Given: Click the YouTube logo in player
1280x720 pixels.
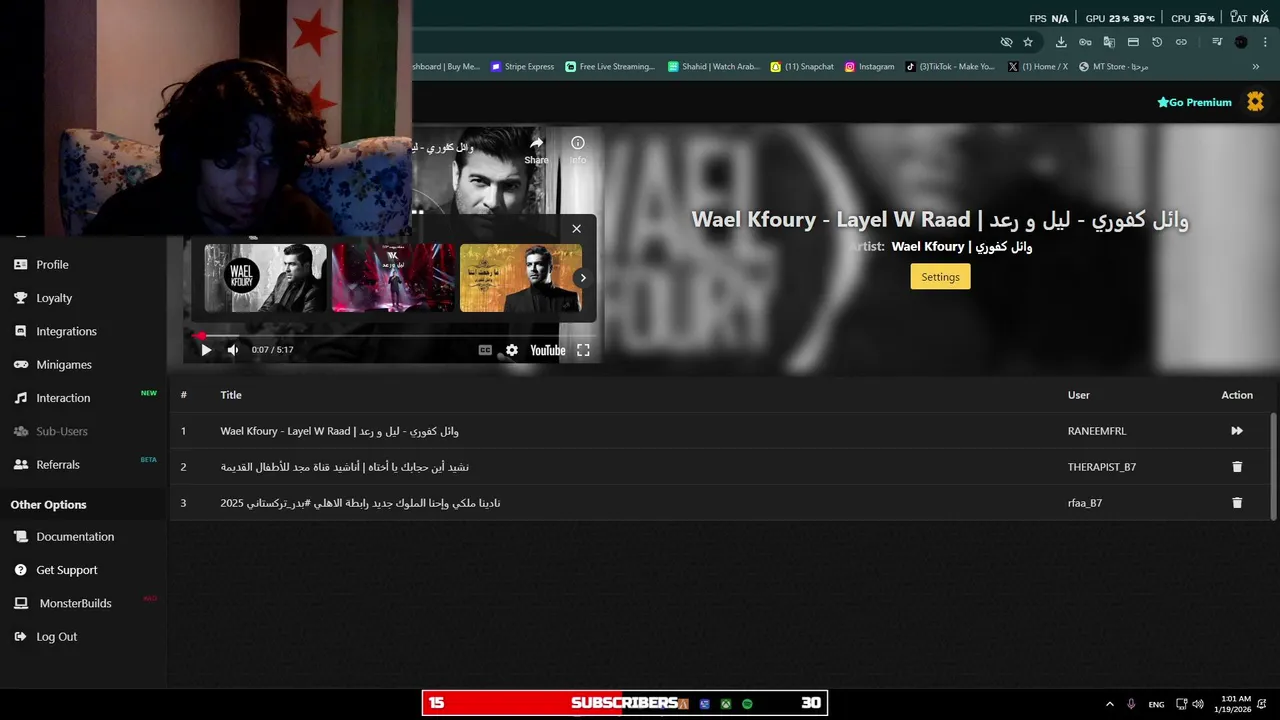Looking at the screenshot, I should tap(548, 350).
